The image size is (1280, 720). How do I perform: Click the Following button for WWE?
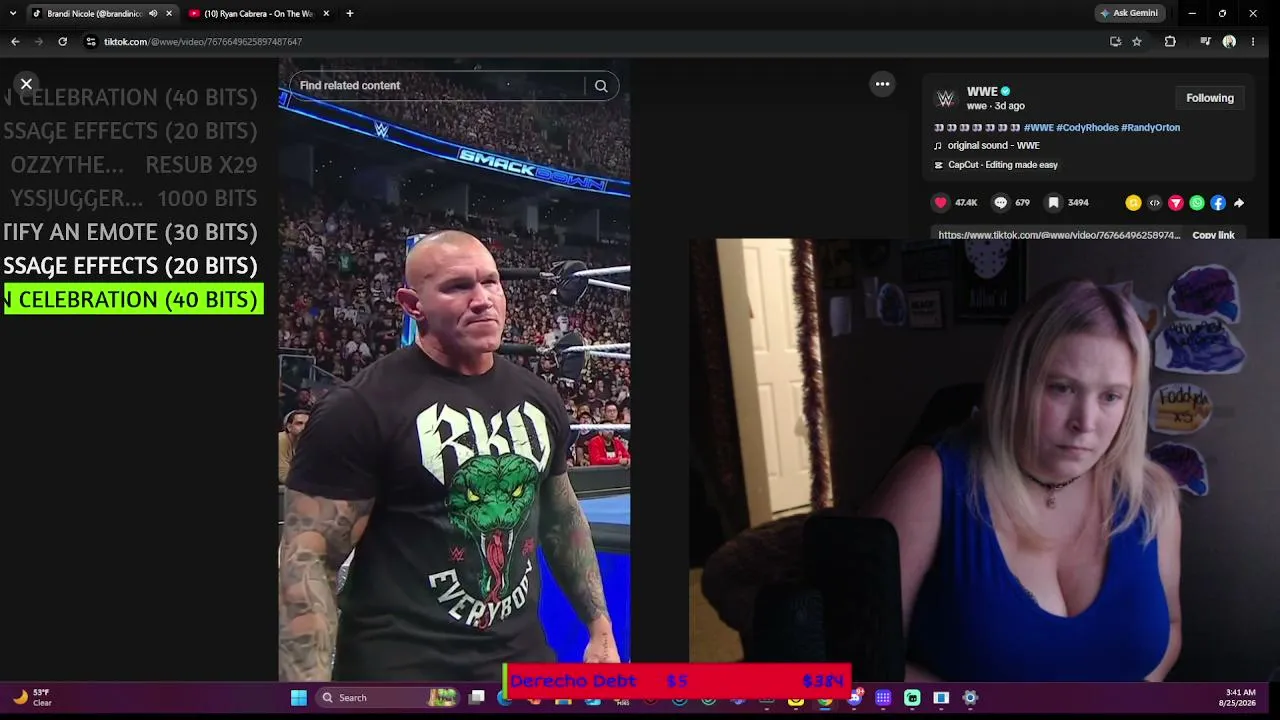pyautogui.click(x=1210, y=98)
